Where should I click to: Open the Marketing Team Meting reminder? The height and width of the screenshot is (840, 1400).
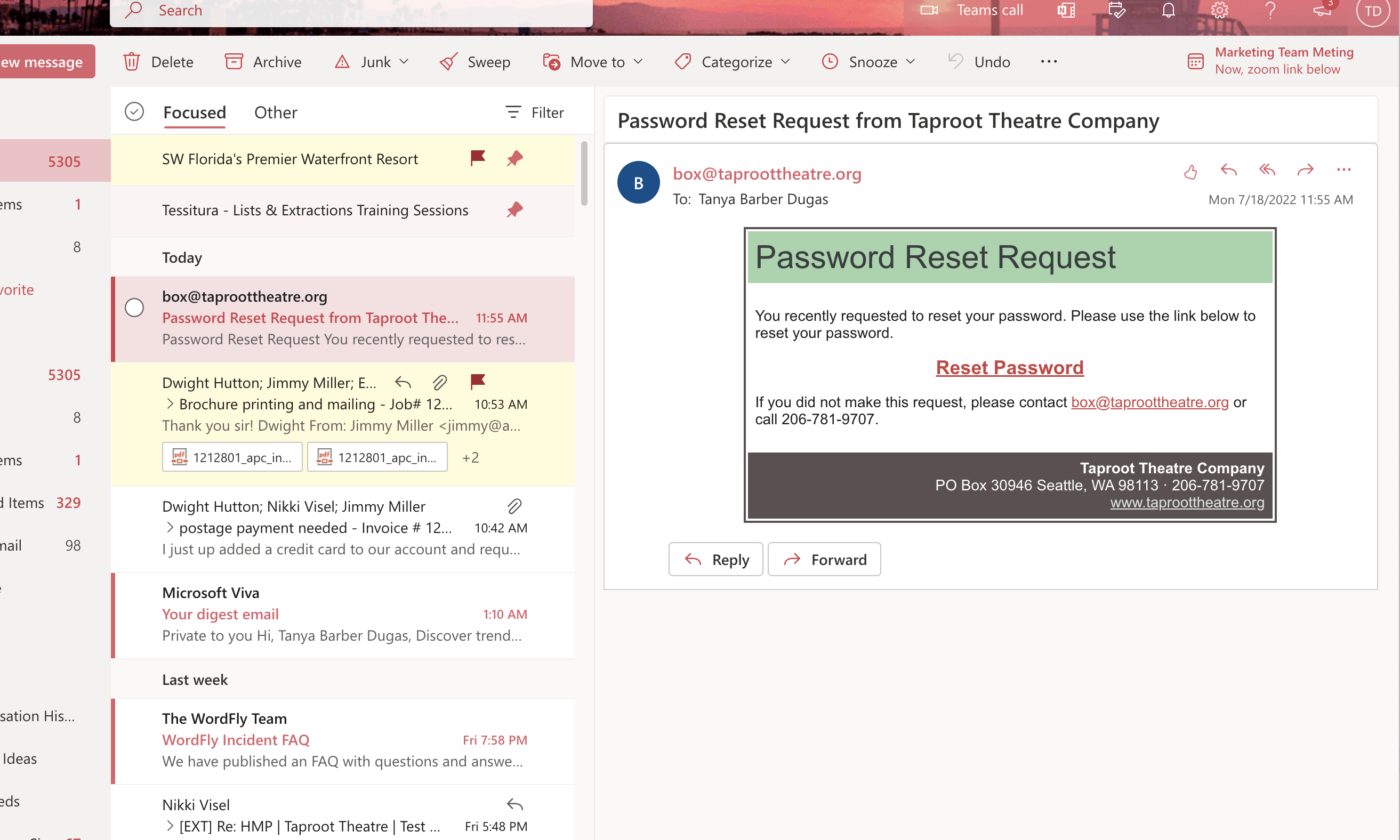(1271, 61)
